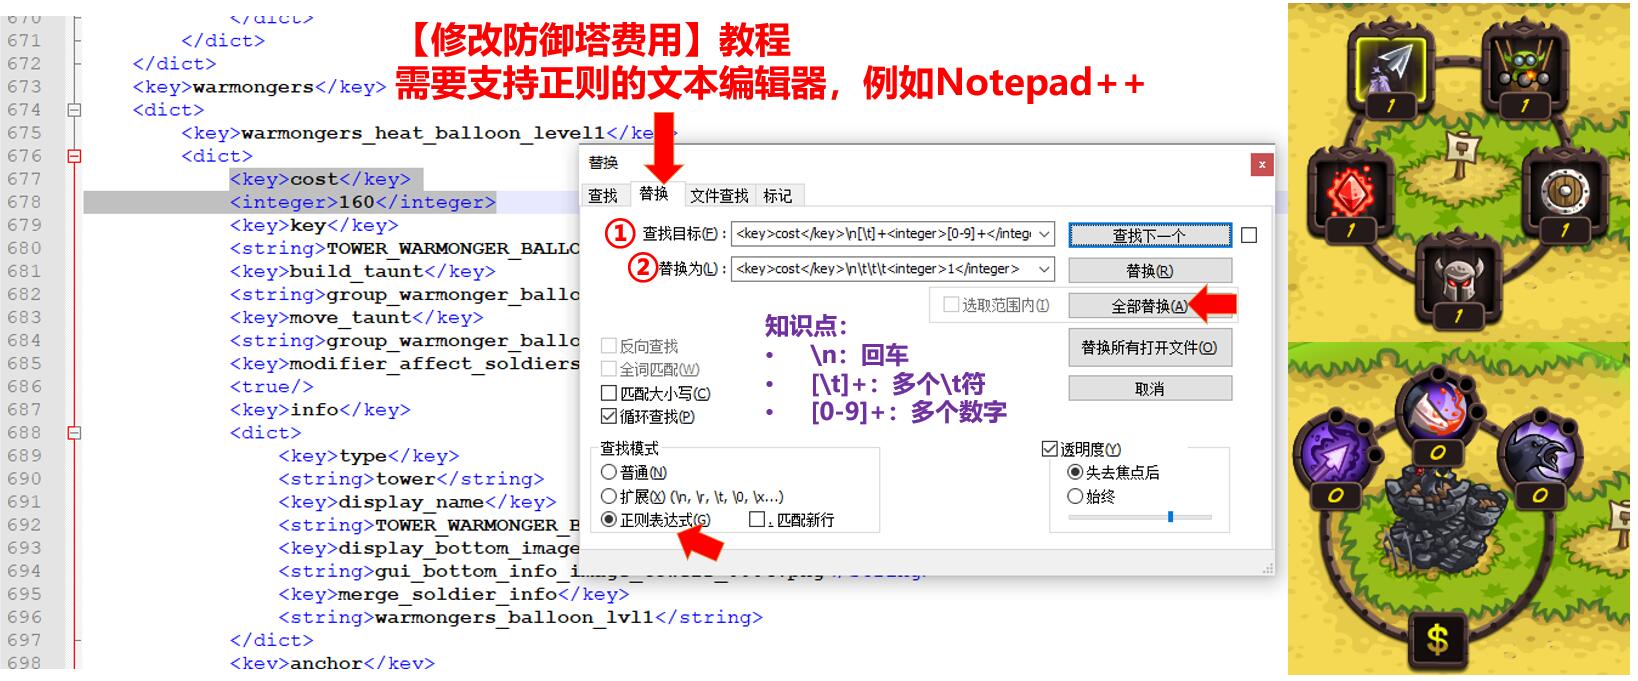Click the <true/> line
Screen dimensions: 1638x681
tap(271, 387)
